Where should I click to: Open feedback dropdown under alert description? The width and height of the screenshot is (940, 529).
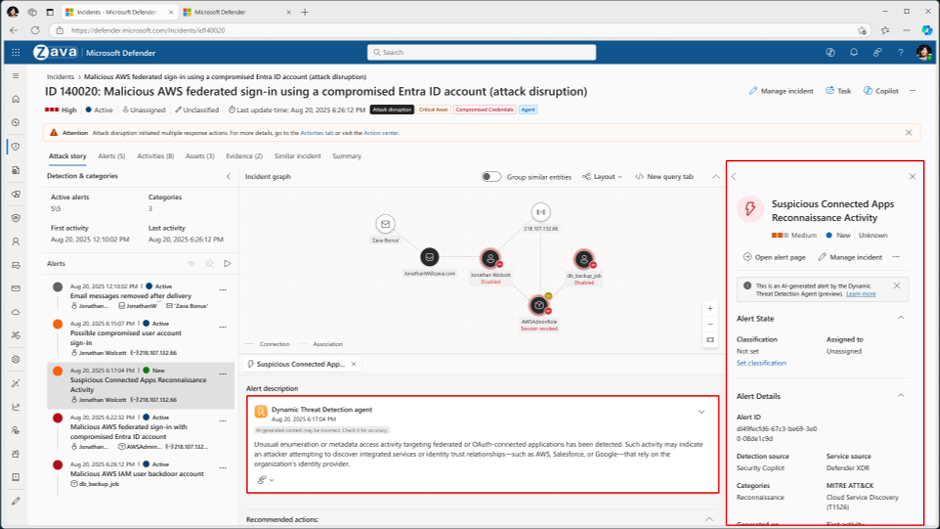266,480
